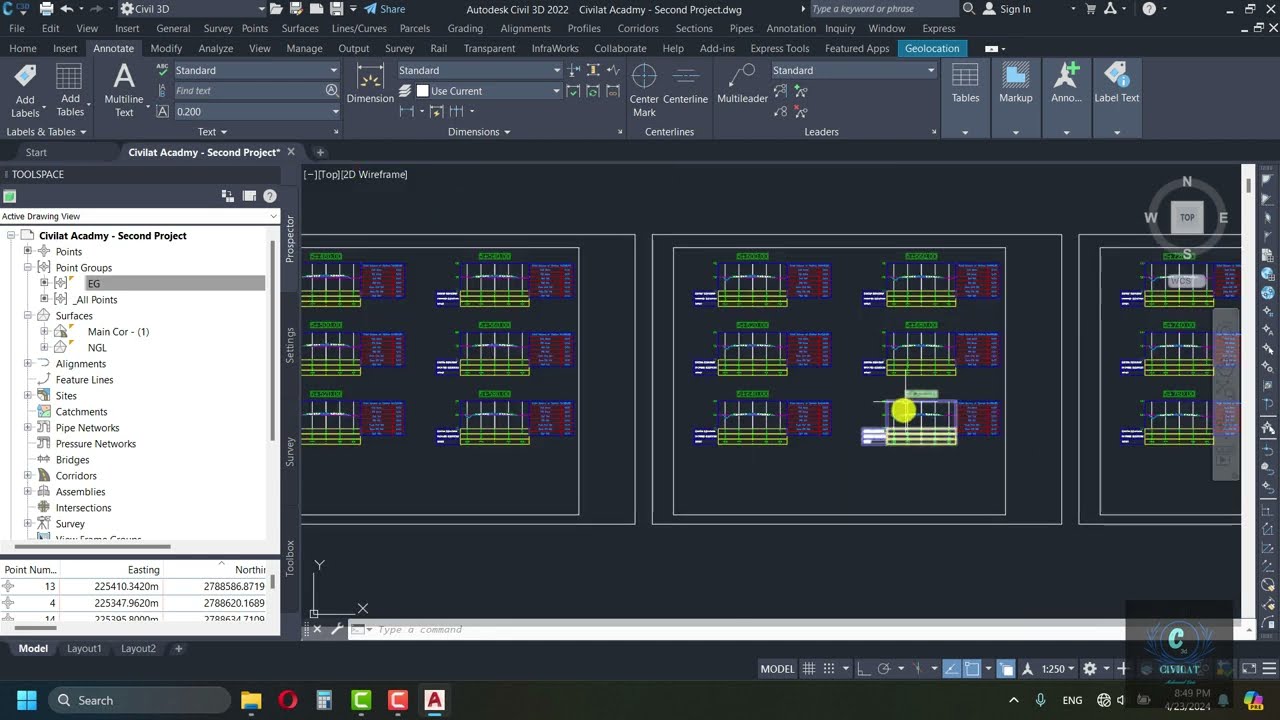Select the EG point group
The image size is (1280, 720).
click(x=94, y=283)
